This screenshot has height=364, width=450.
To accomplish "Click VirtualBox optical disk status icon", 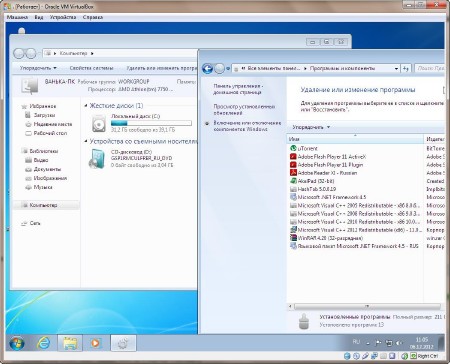I will coord(356,356).
